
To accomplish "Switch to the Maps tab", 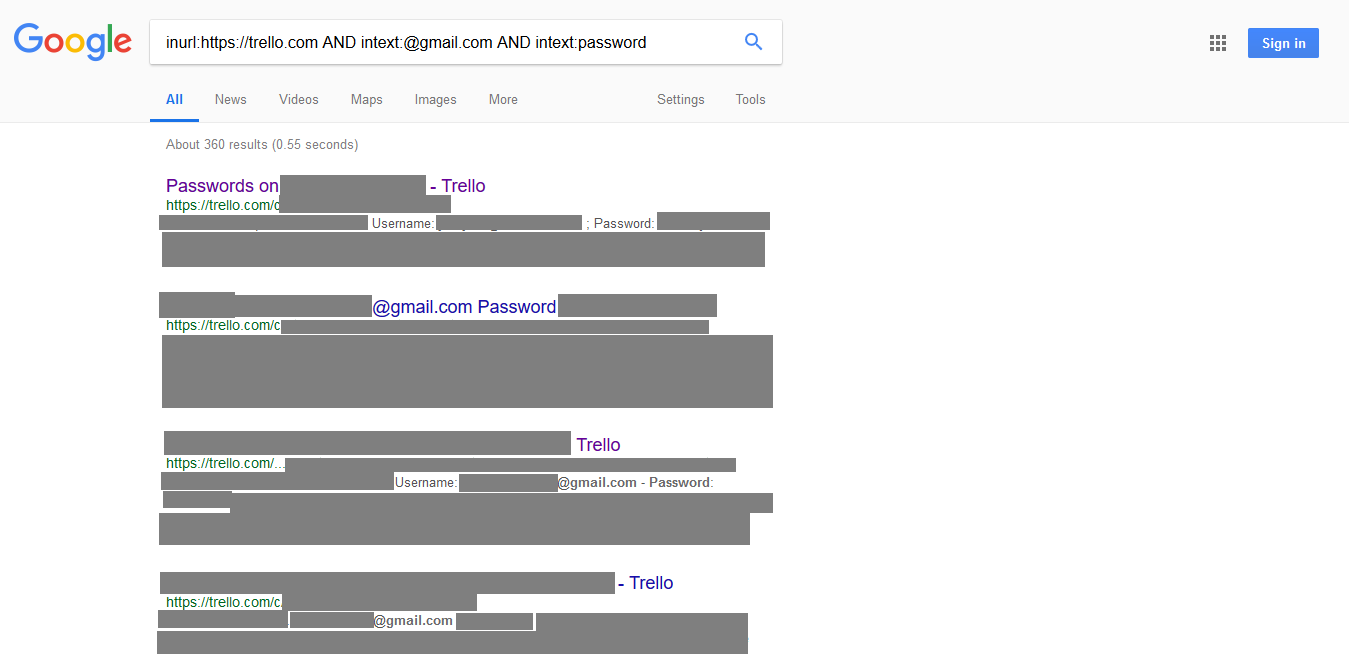I will point(366,99).
